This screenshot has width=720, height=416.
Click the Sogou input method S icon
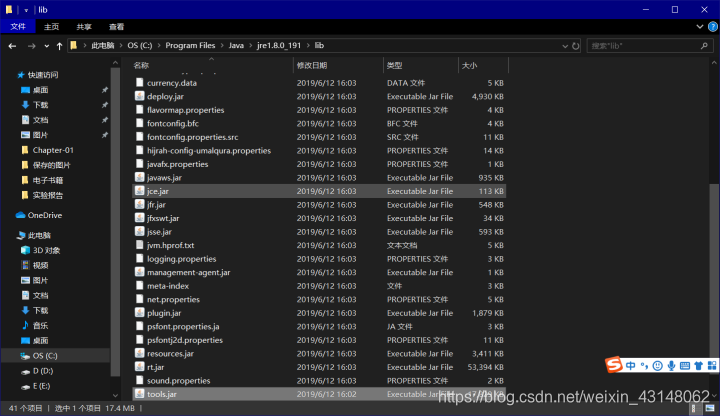[x=614, y=365]
